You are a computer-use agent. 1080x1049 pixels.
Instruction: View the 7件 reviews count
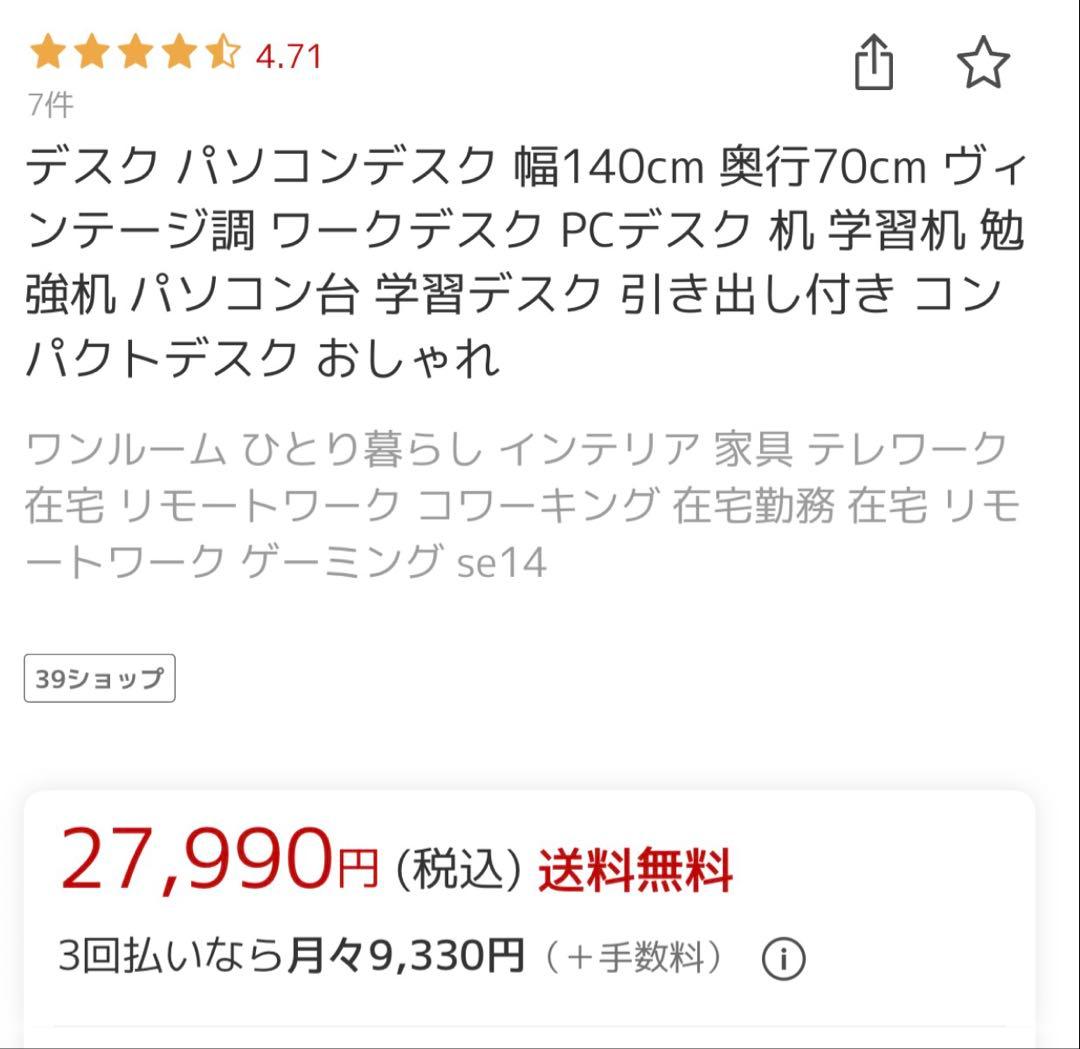[50, 104]
